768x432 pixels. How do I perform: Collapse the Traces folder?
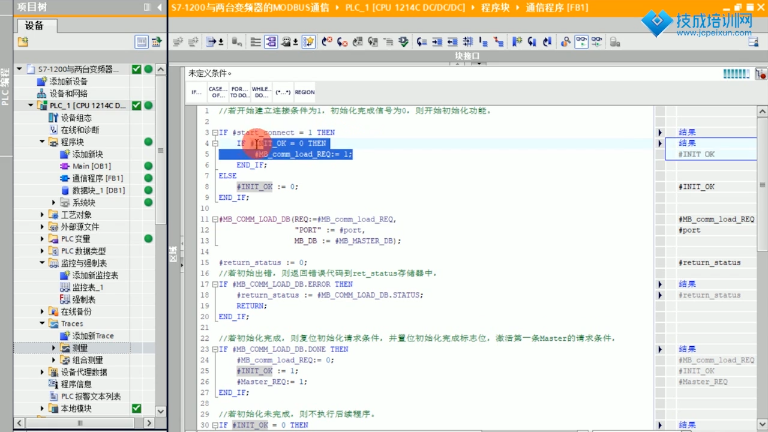click(43, 323)
